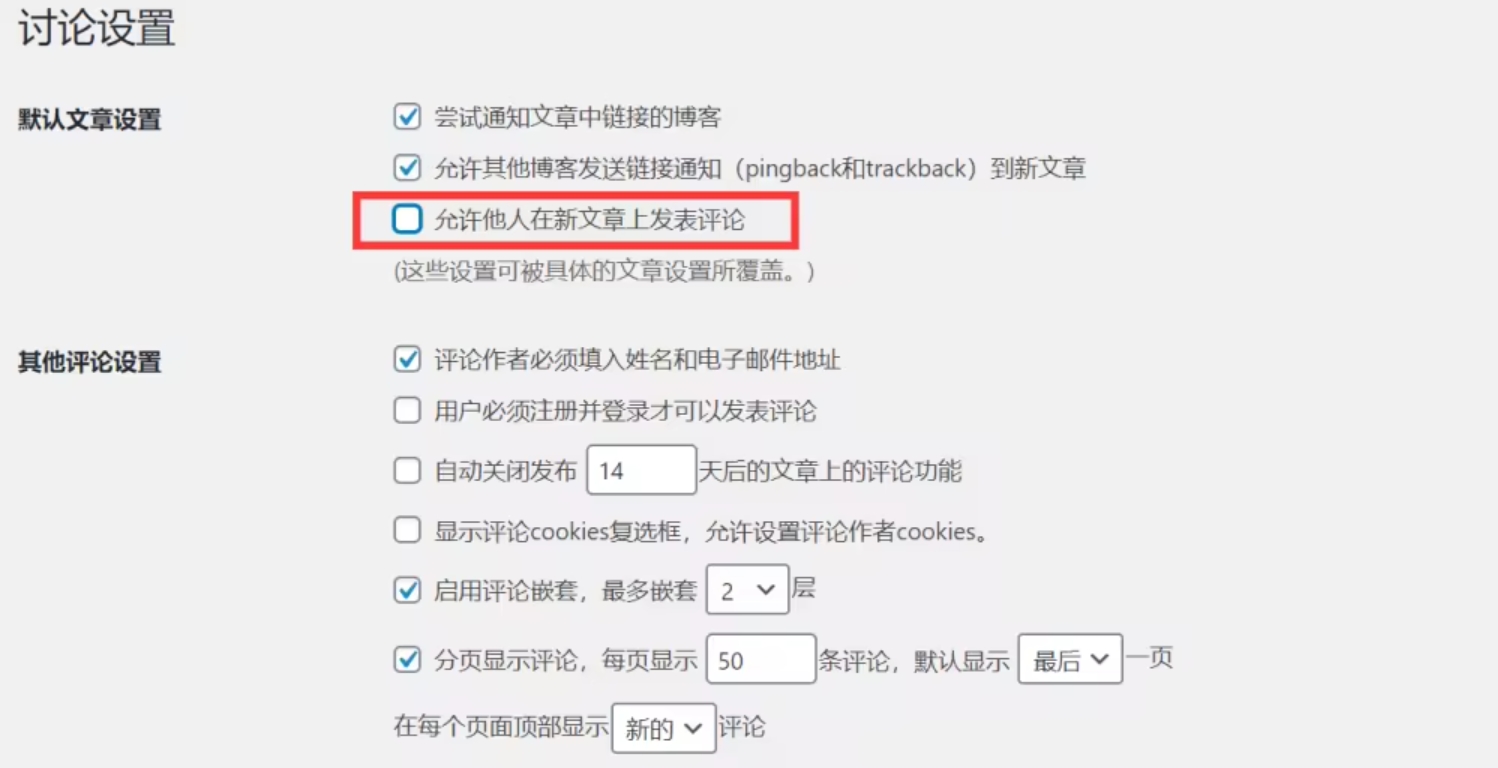Screen dimensions: 1498x768
Task: Uncheck 评论作者必须填入姓名和电子邮件地址 checkbox
Action: coord(407,359)
